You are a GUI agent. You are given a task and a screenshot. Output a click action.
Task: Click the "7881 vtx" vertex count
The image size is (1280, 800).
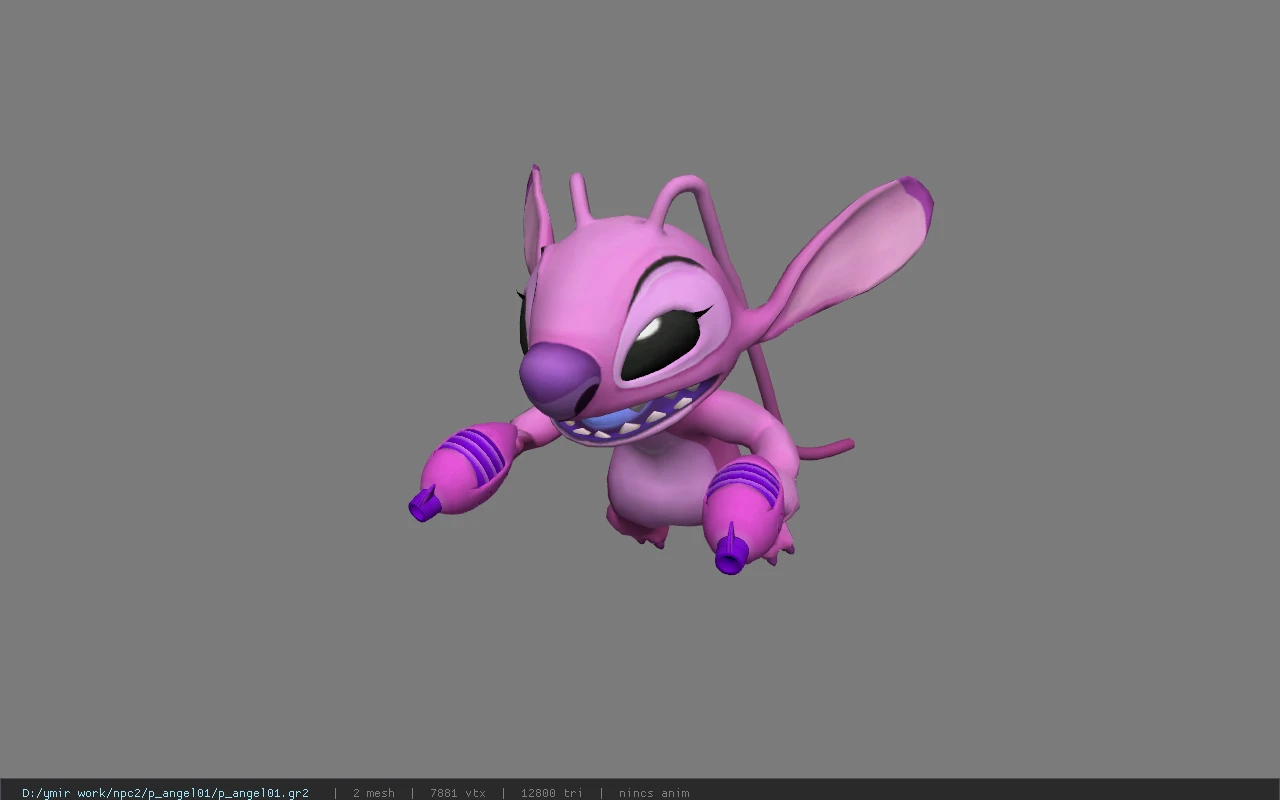458,793
